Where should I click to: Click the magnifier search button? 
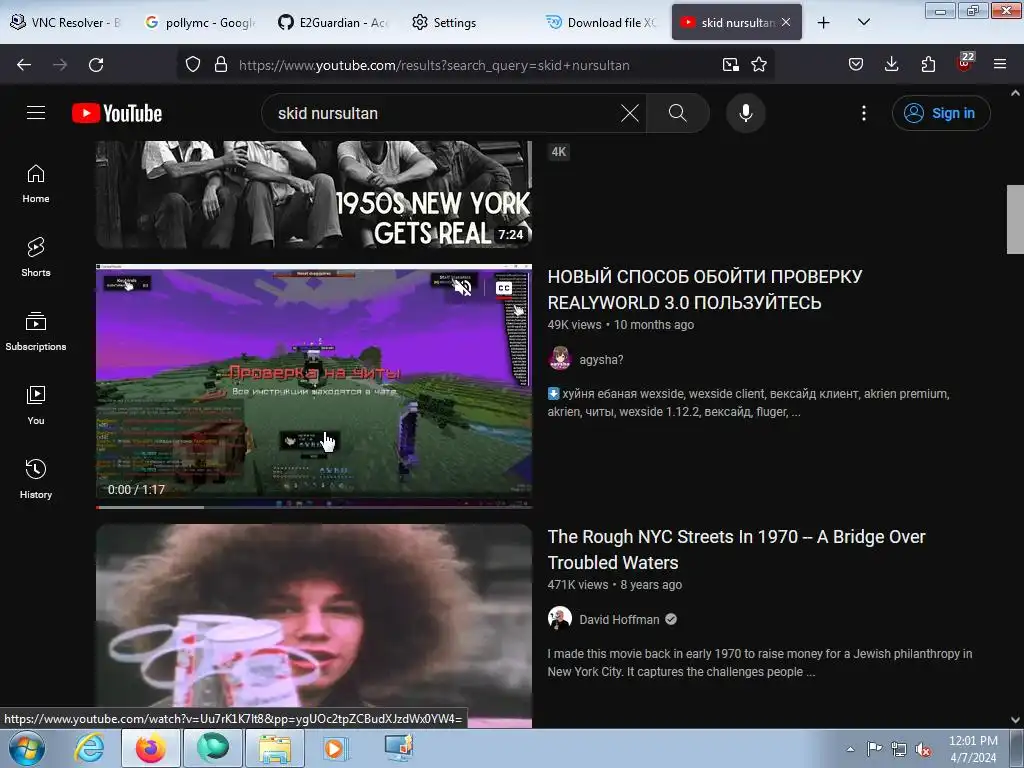677,113
